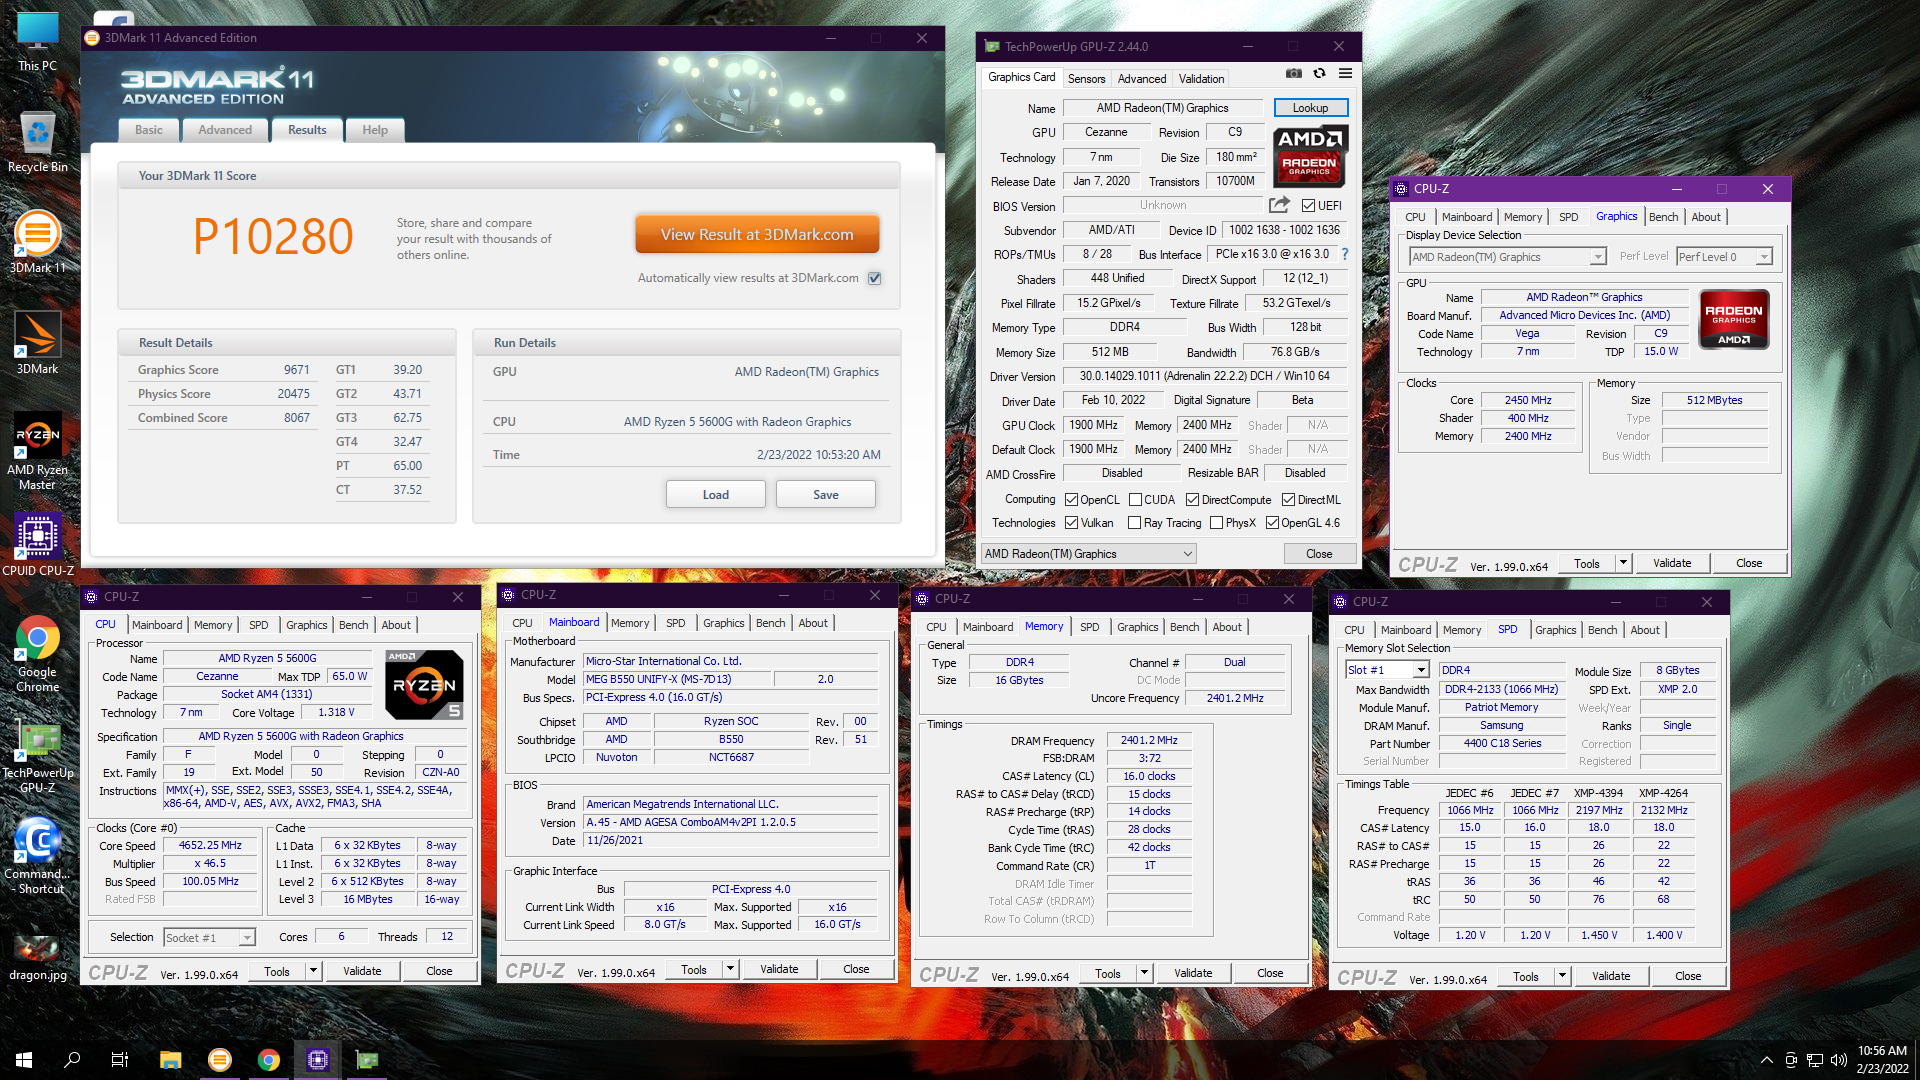
Task: Open the TechPowerUp GPU-Z desktop icon
Action: click(37, 757)
